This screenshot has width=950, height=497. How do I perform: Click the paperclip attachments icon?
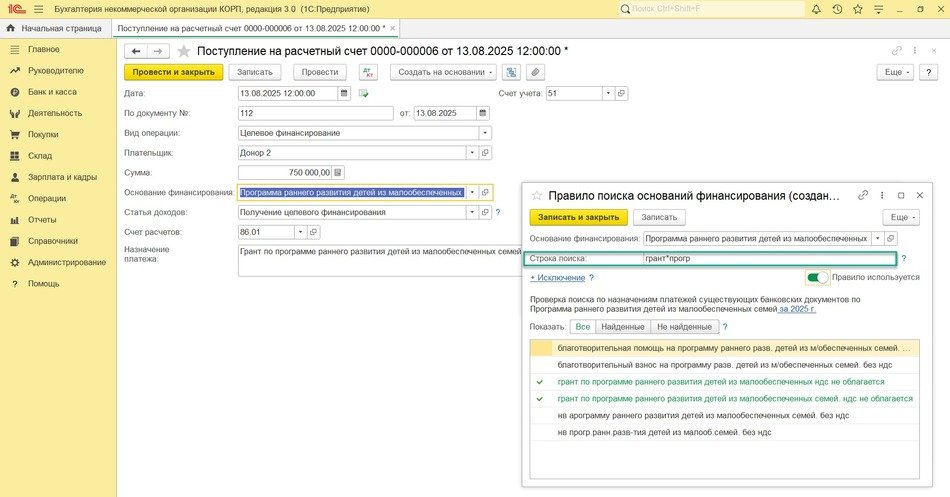[x=536, y=72]
